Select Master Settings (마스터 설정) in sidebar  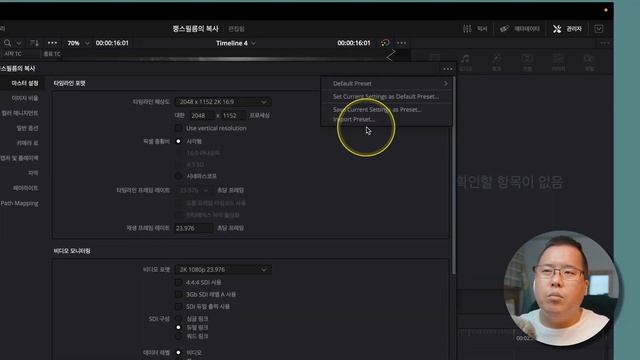tap(24, 83)
